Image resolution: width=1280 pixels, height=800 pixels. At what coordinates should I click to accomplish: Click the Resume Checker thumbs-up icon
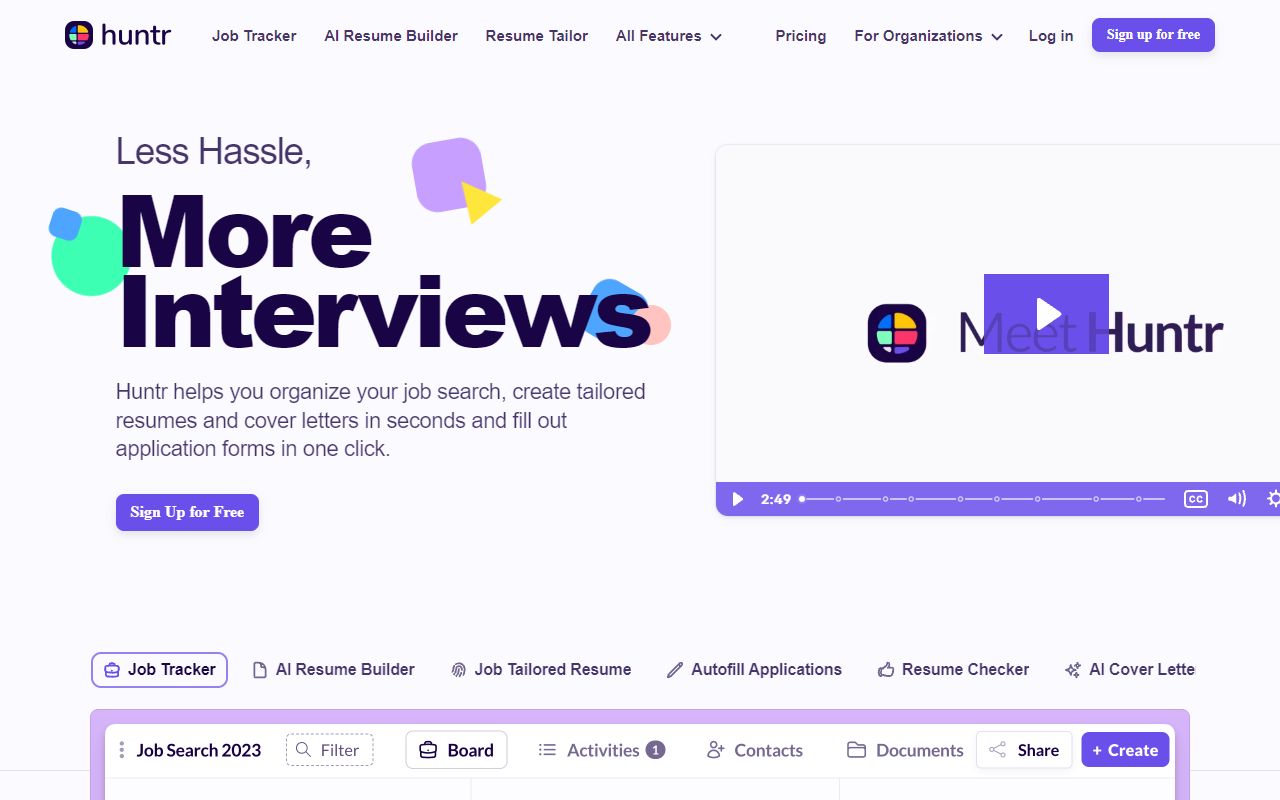pos(886,669)
